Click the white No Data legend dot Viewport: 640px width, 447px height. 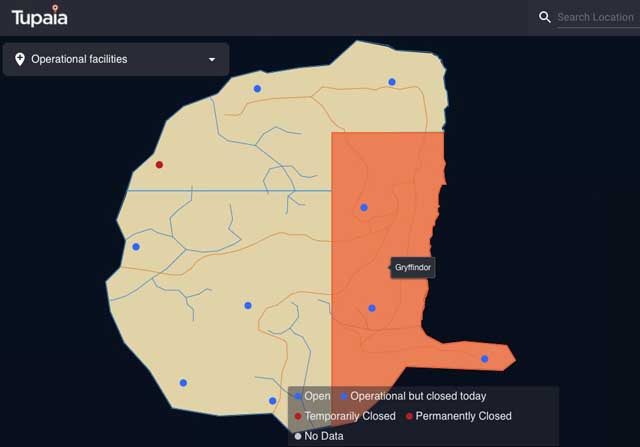pos(298,436)
